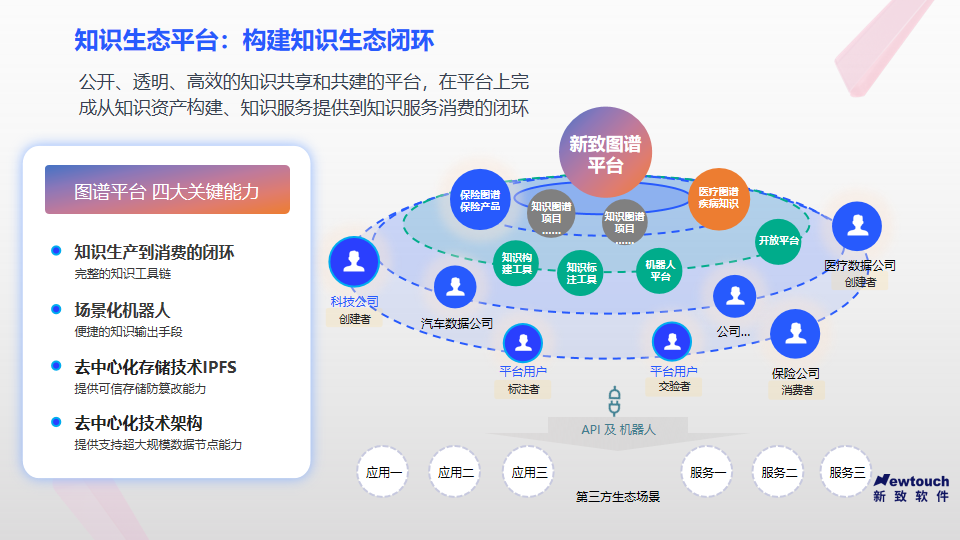Click the 医疗数据公司 user avatar icon
The image size is (960, 540).
[x=857, y=226]
